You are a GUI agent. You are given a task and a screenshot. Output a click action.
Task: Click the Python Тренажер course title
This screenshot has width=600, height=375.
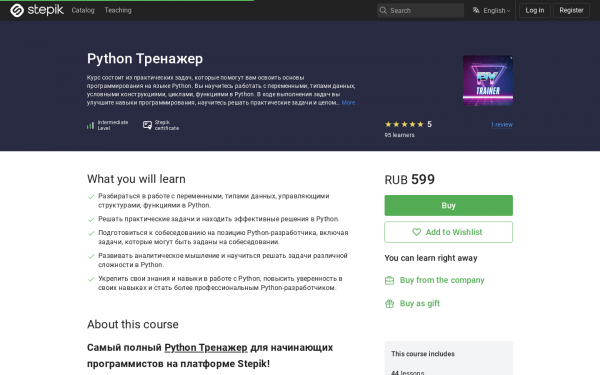pos(145,59)
